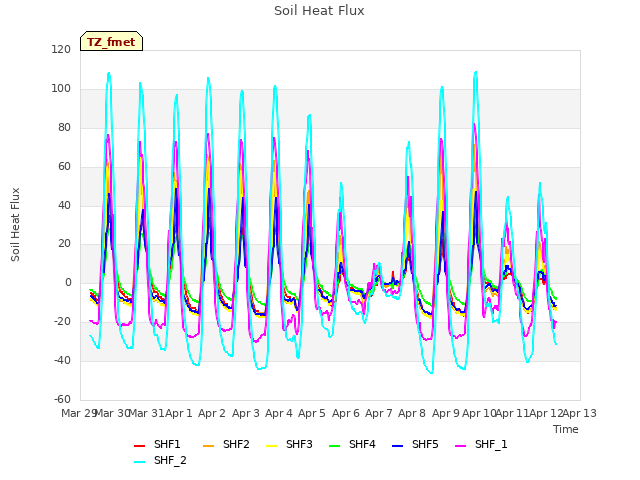Image resolution: width=640 pixels, height=480 pixels.
Task: Click the SHF_2 legend label
Action: click(170, 460)
